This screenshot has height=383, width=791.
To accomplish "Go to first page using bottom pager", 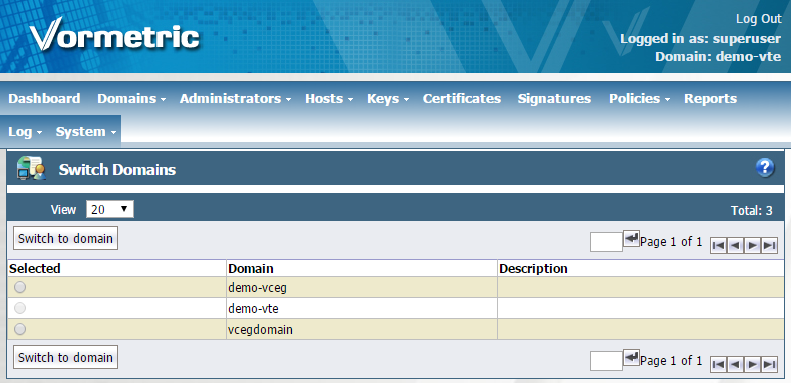I will pos(718,364).
